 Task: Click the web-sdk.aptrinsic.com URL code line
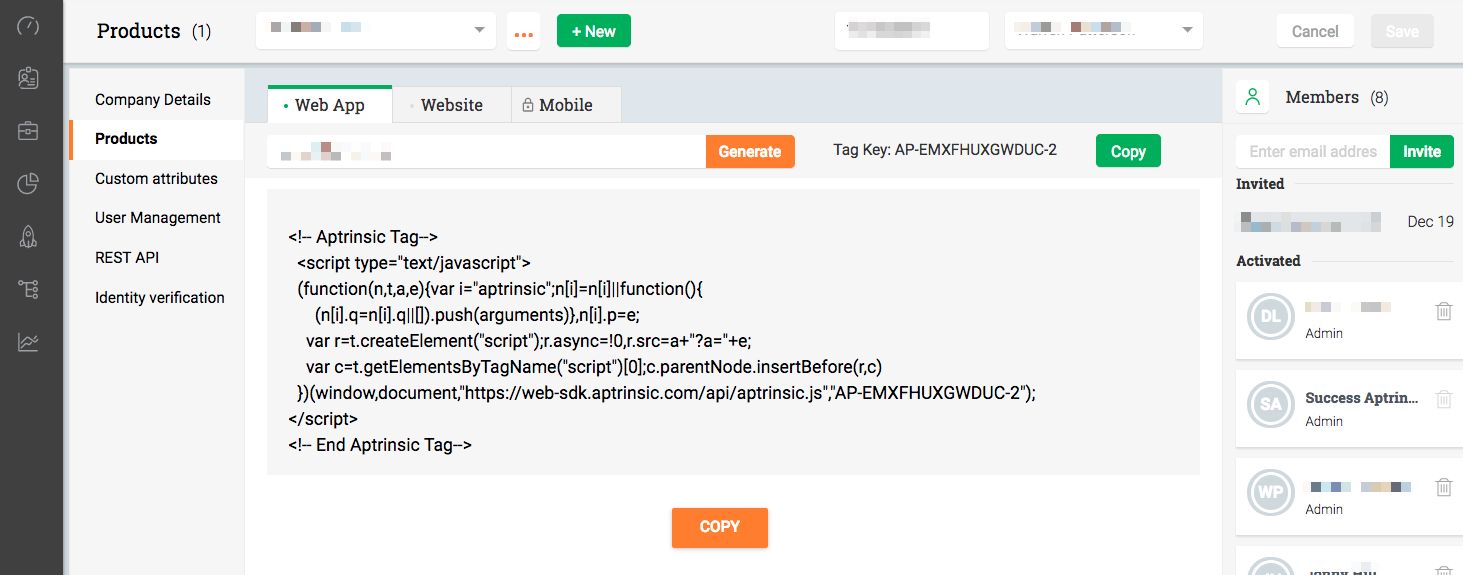[666, 393]
